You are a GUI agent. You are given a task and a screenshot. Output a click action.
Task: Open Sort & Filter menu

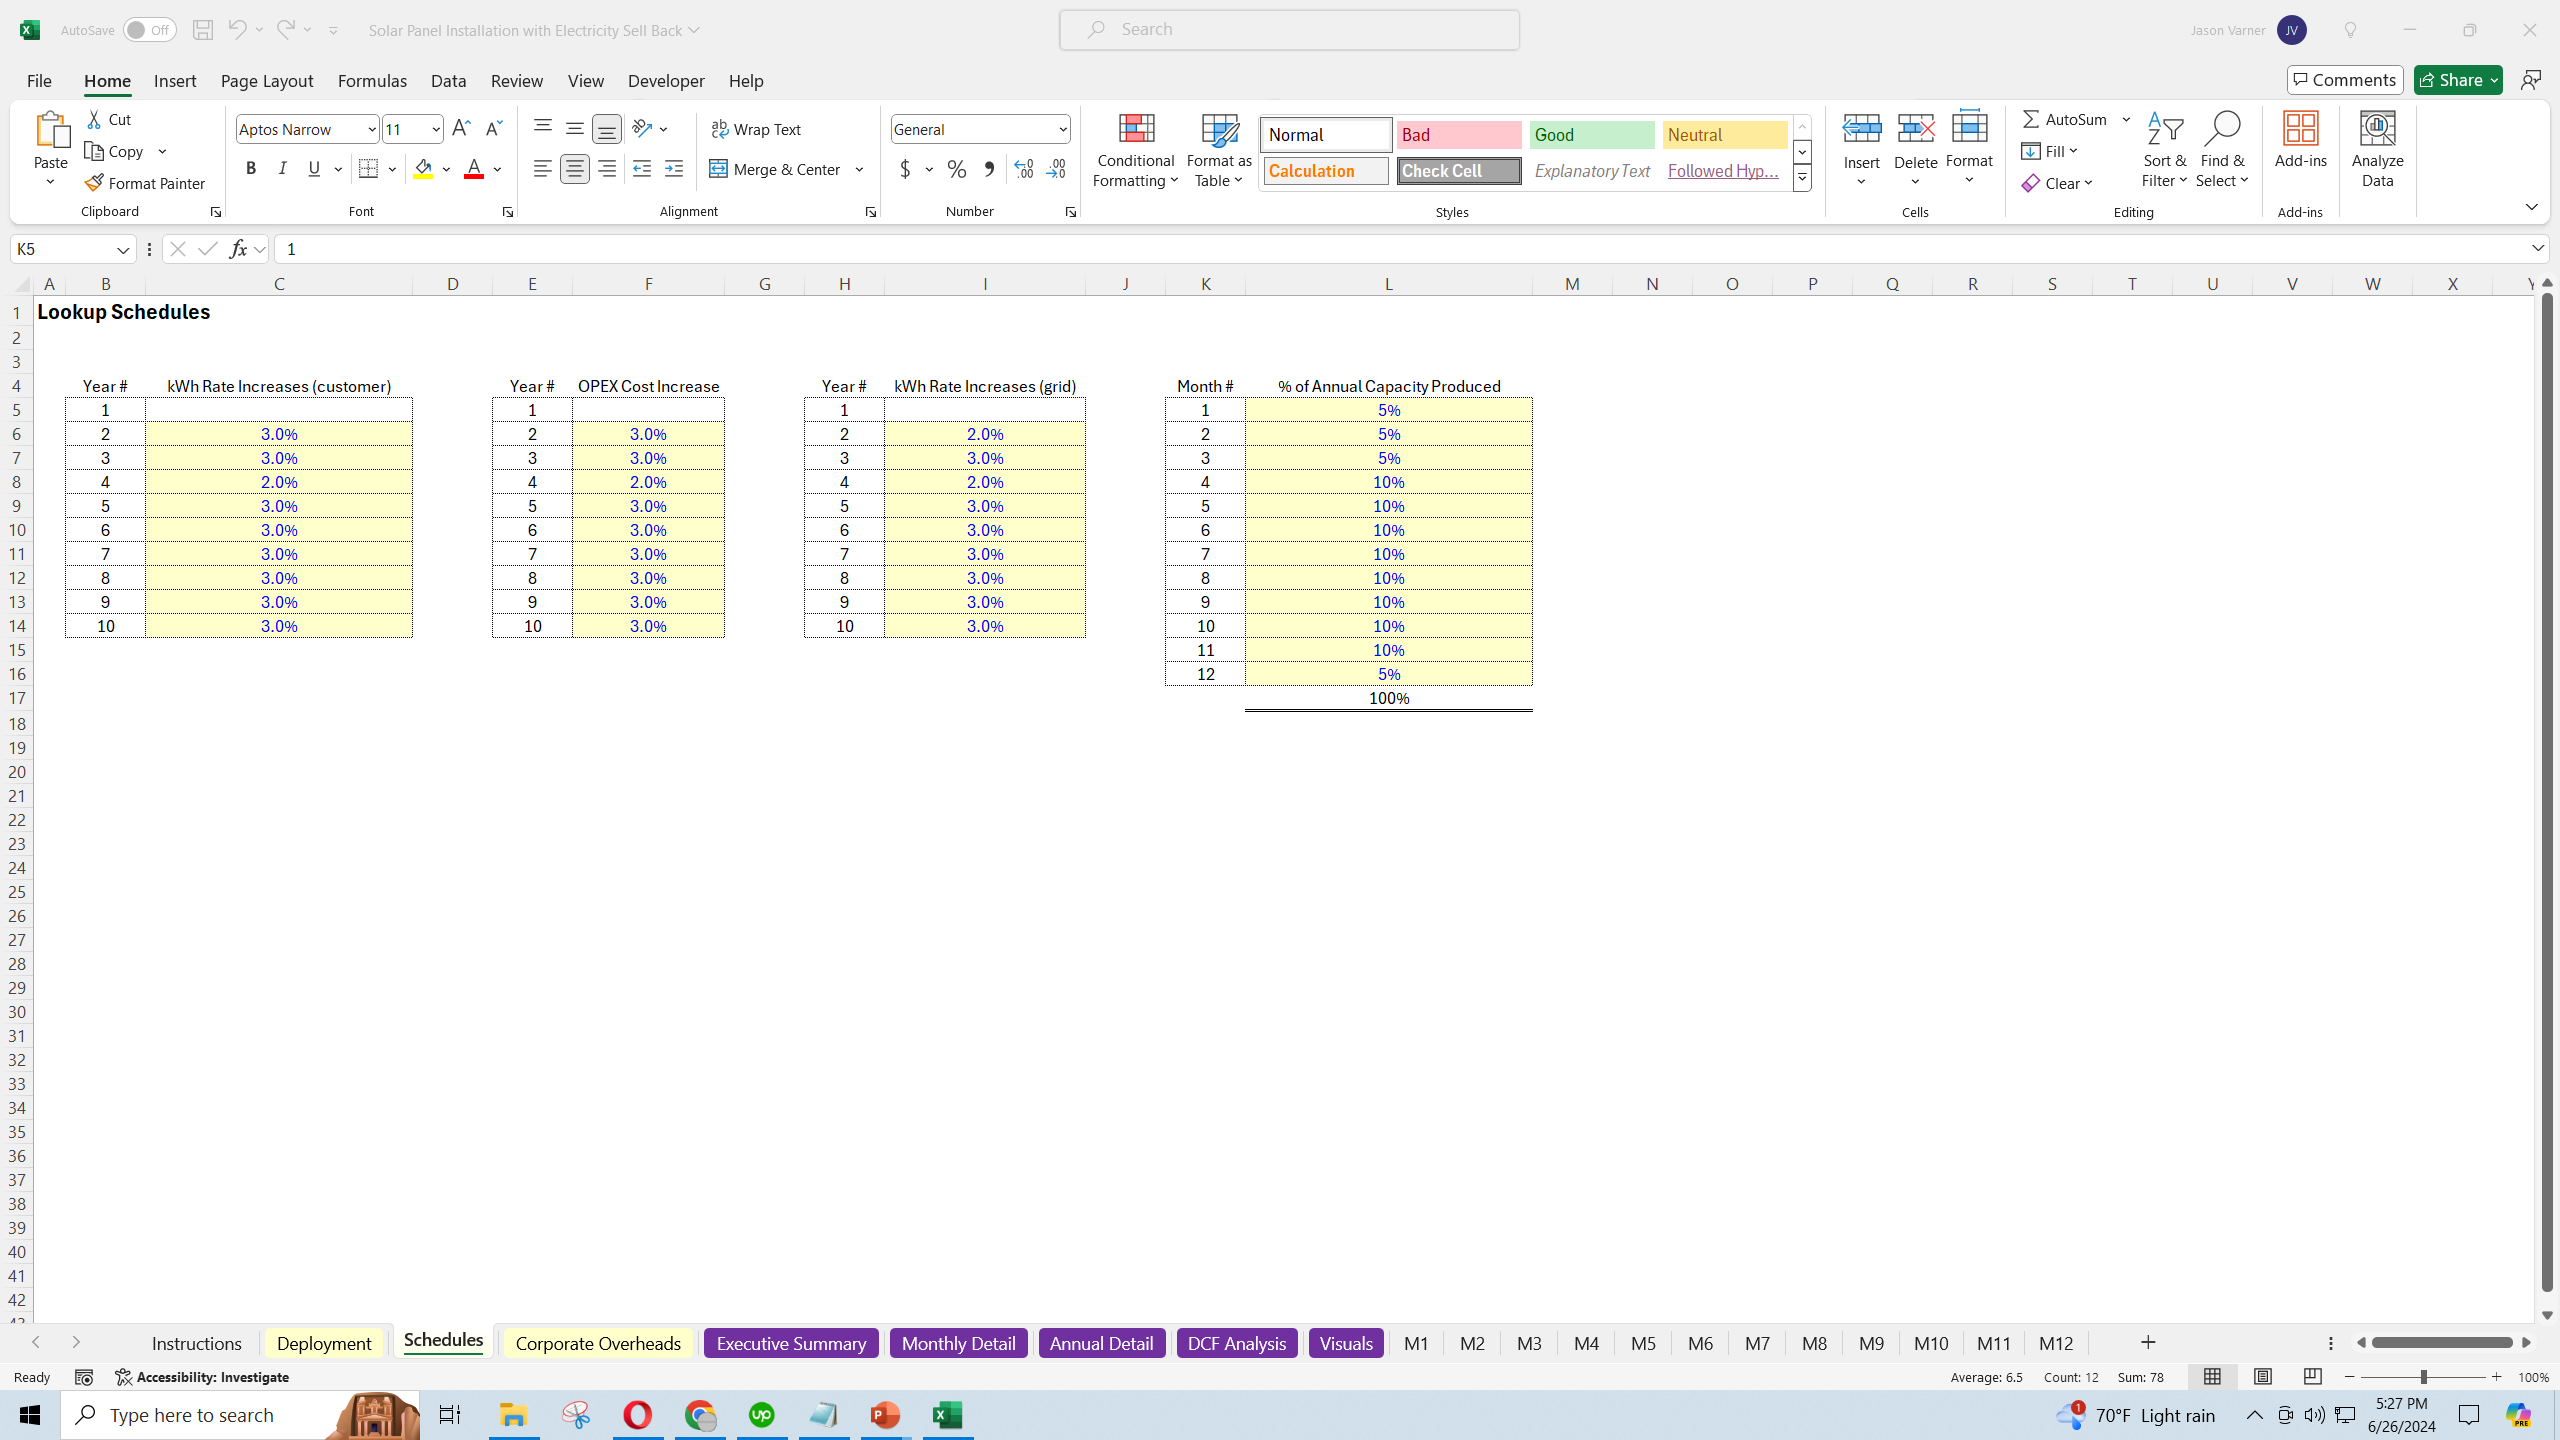tap(2165, 150)
